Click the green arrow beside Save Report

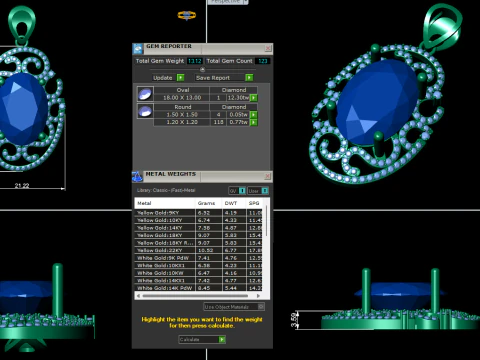249,78
